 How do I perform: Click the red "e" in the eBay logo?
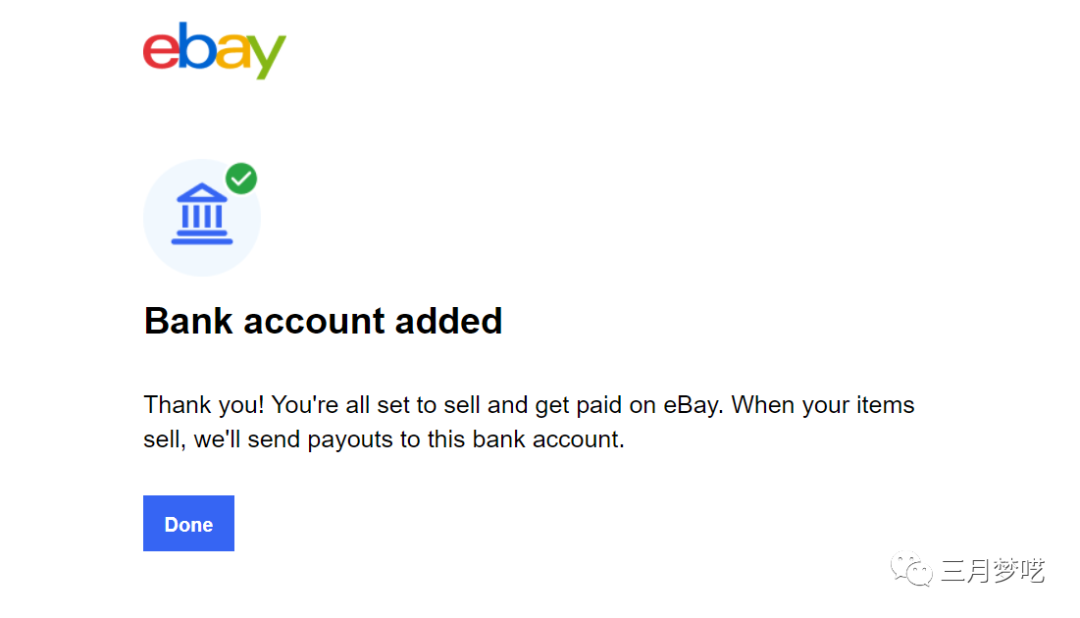point(162,52)
